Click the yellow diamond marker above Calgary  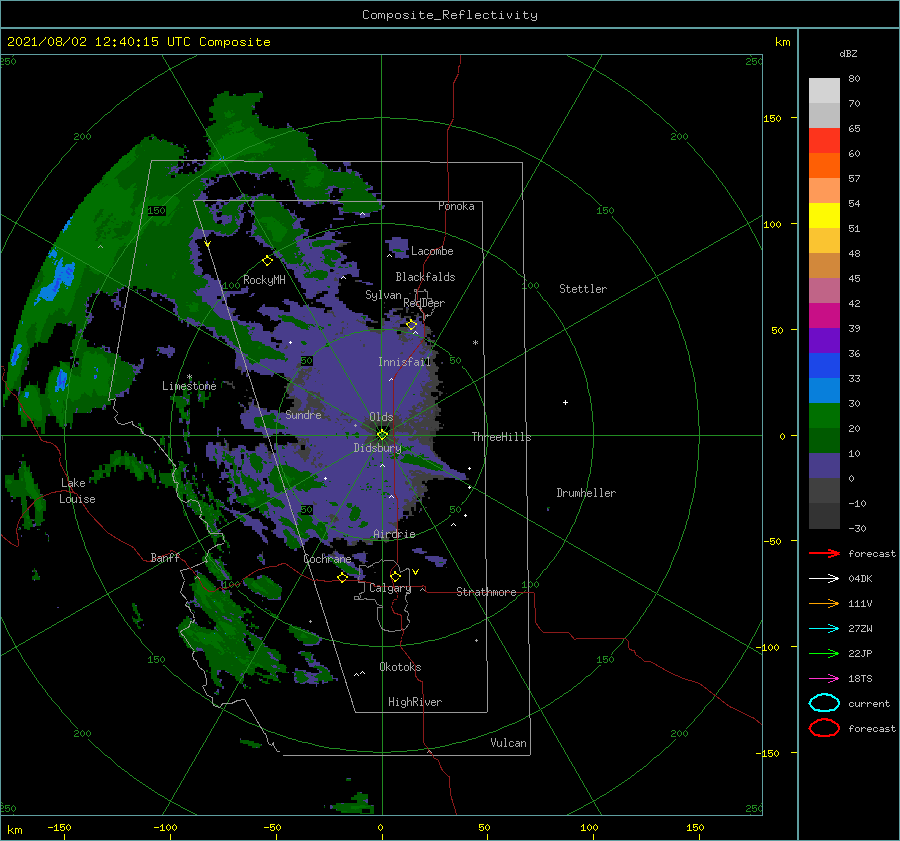[395, 576]
